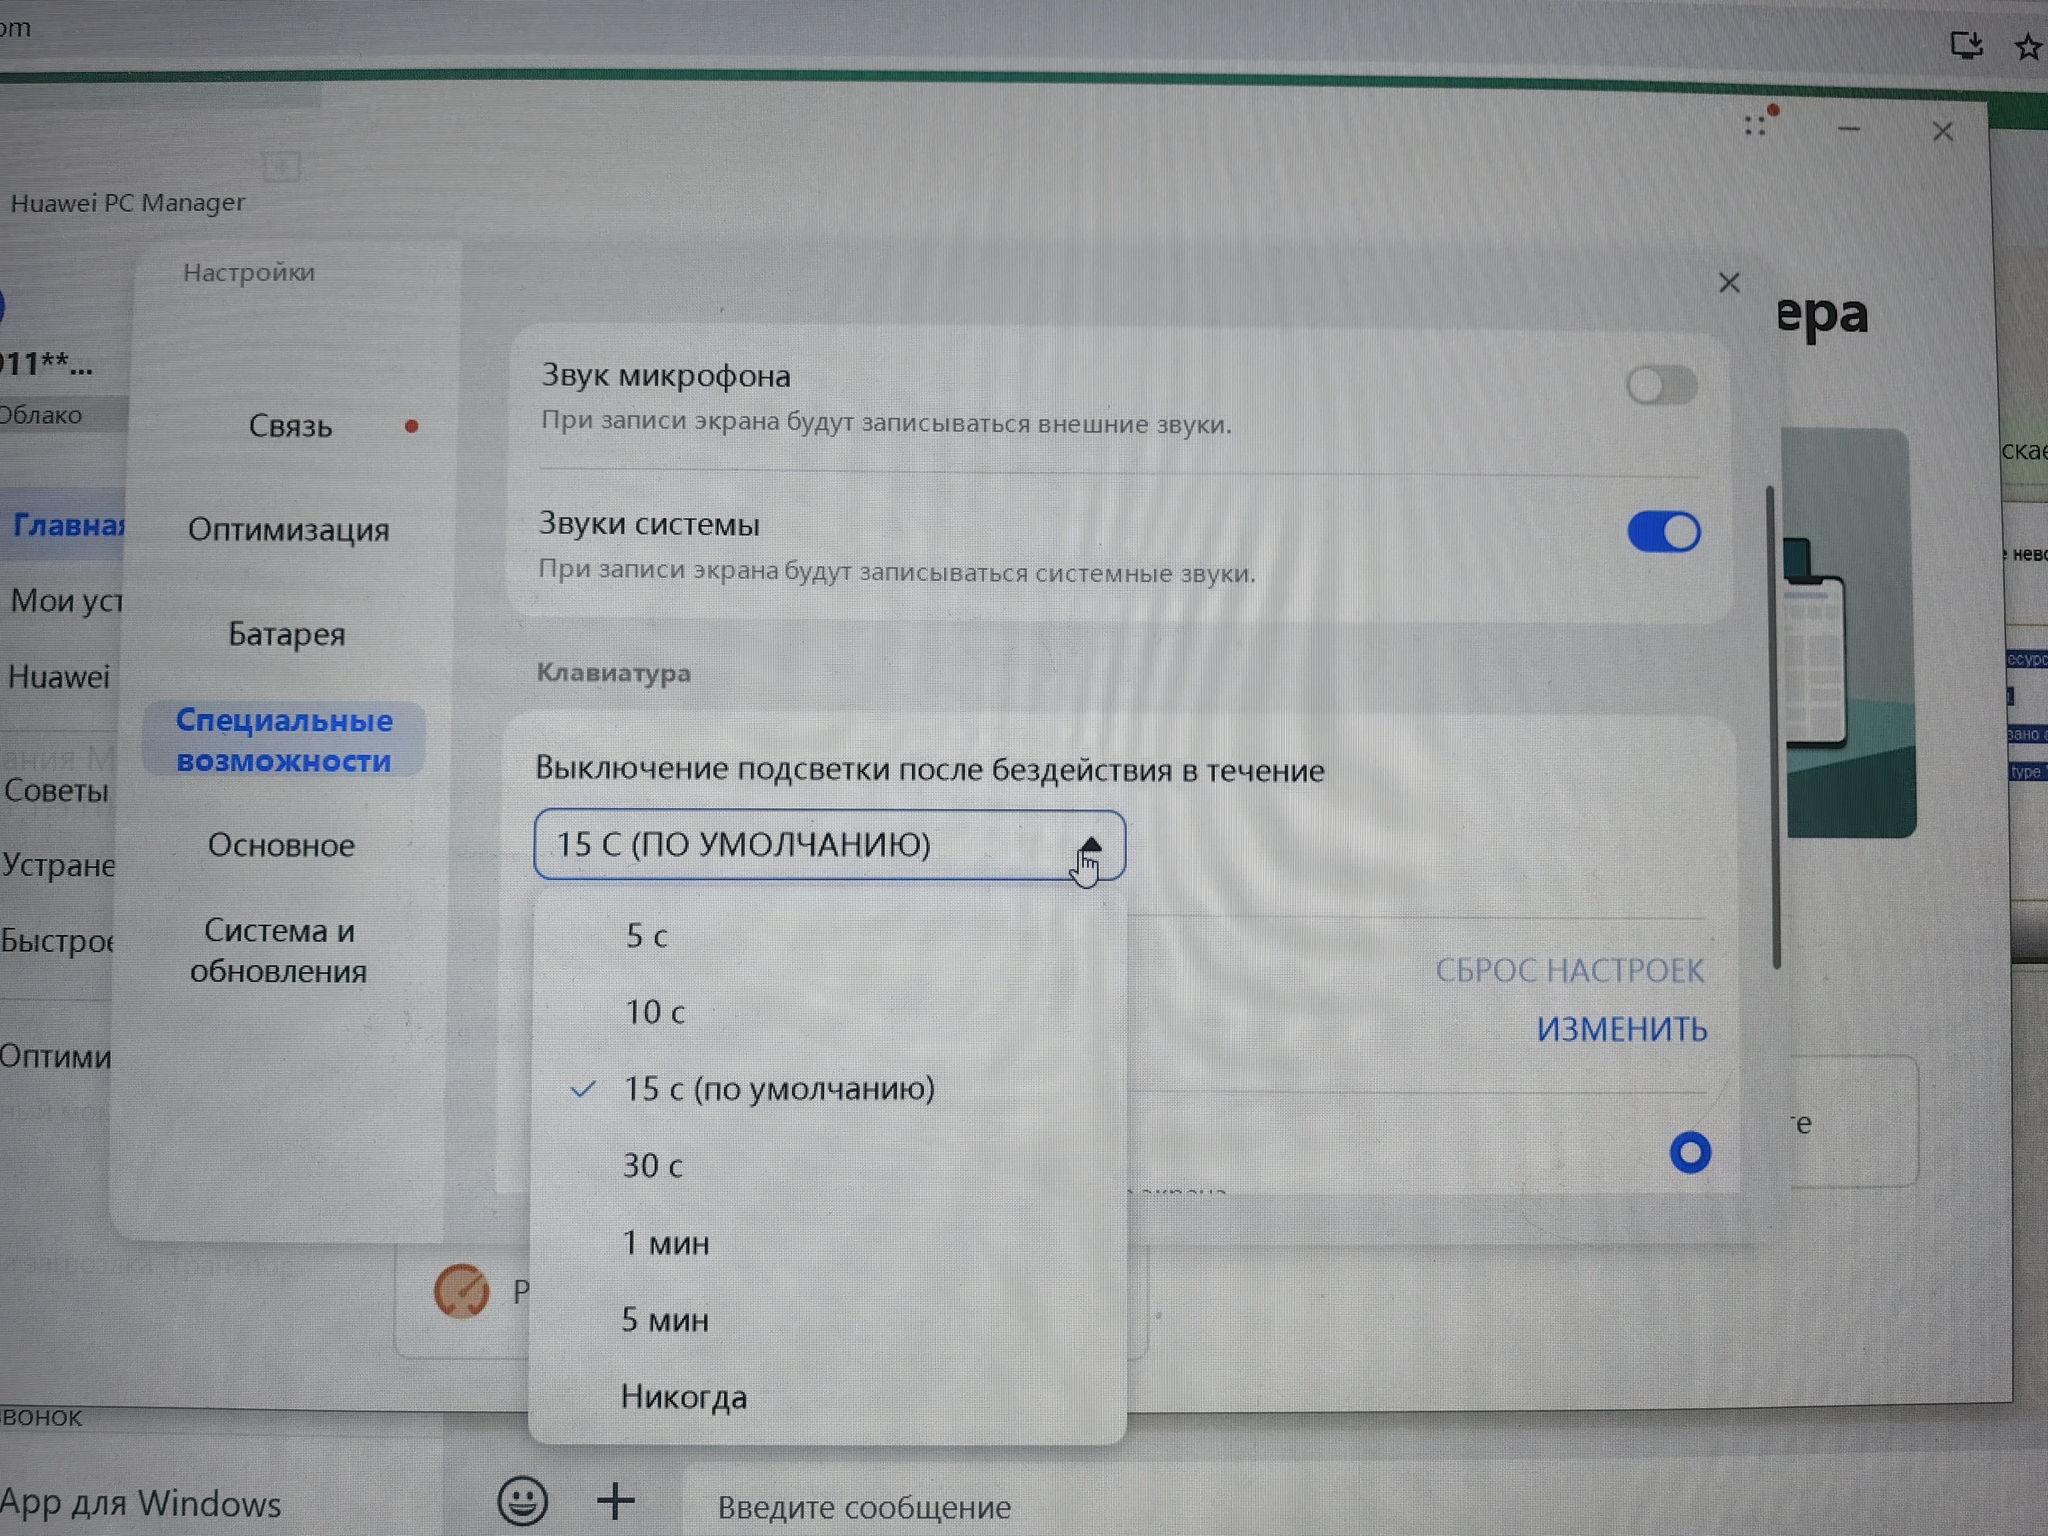Disable the Звуки системы toggle

tap(1664, 531)
